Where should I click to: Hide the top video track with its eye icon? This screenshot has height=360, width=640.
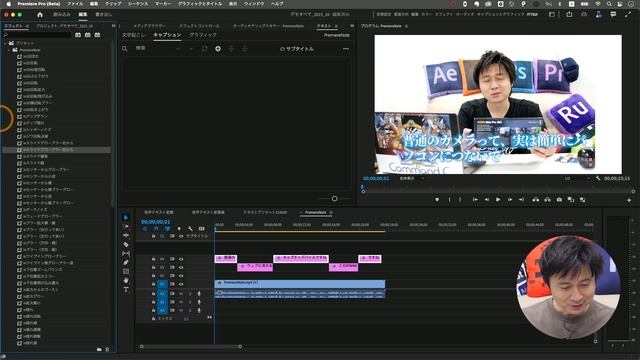[x=181, y=259]
